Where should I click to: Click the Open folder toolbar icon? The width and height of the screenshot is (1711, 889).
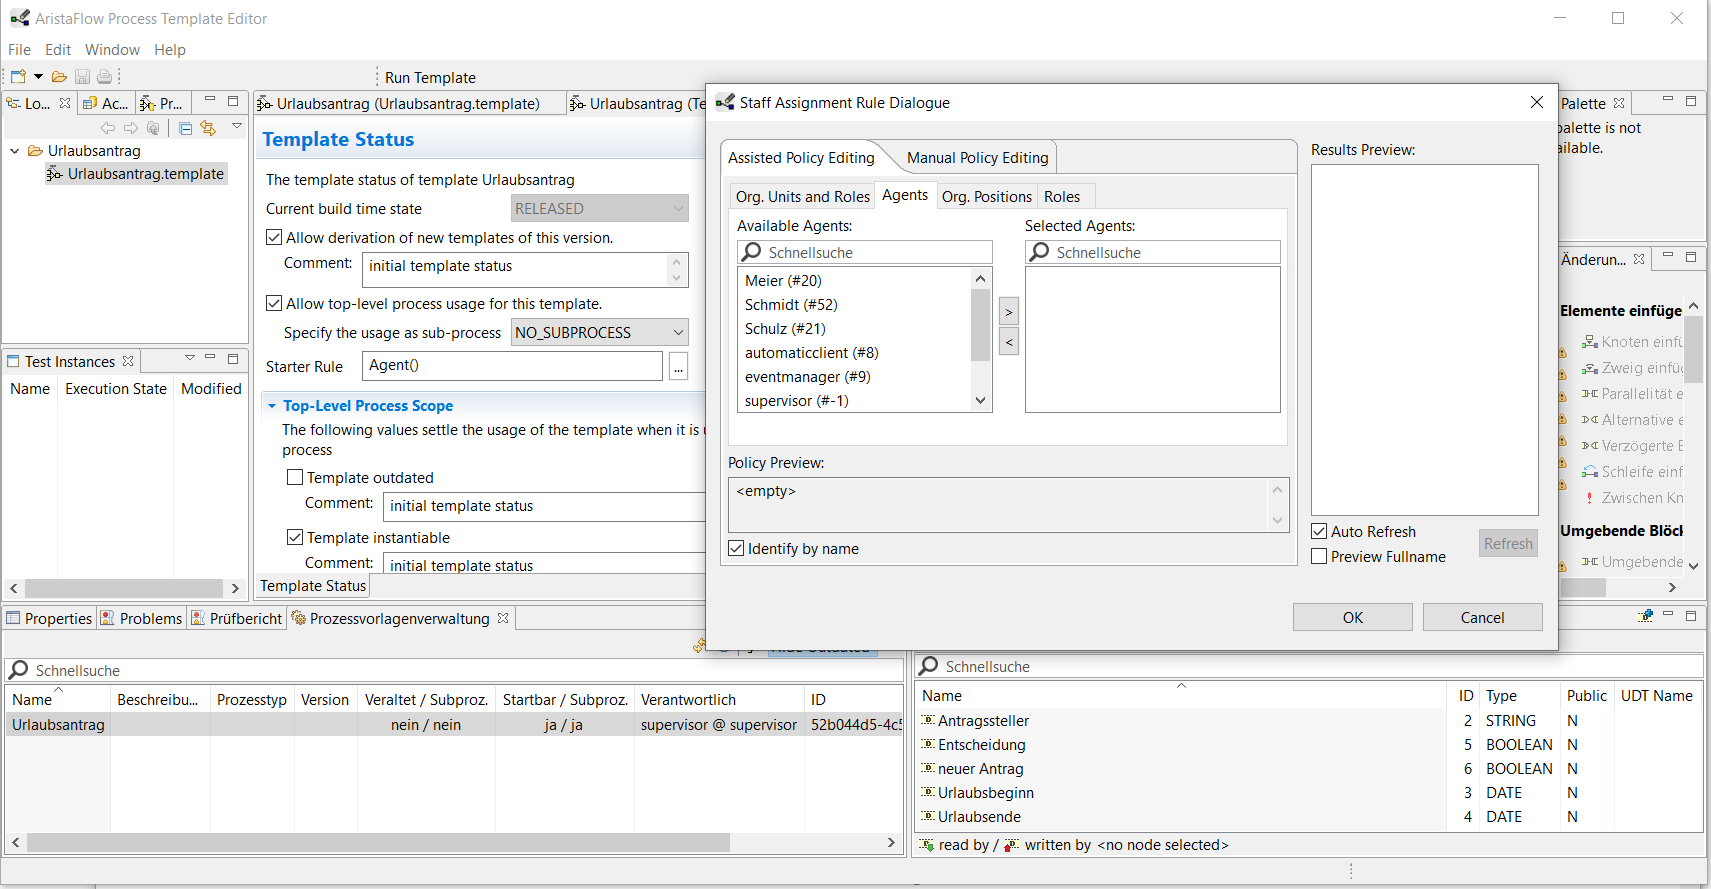click(60, 76)
